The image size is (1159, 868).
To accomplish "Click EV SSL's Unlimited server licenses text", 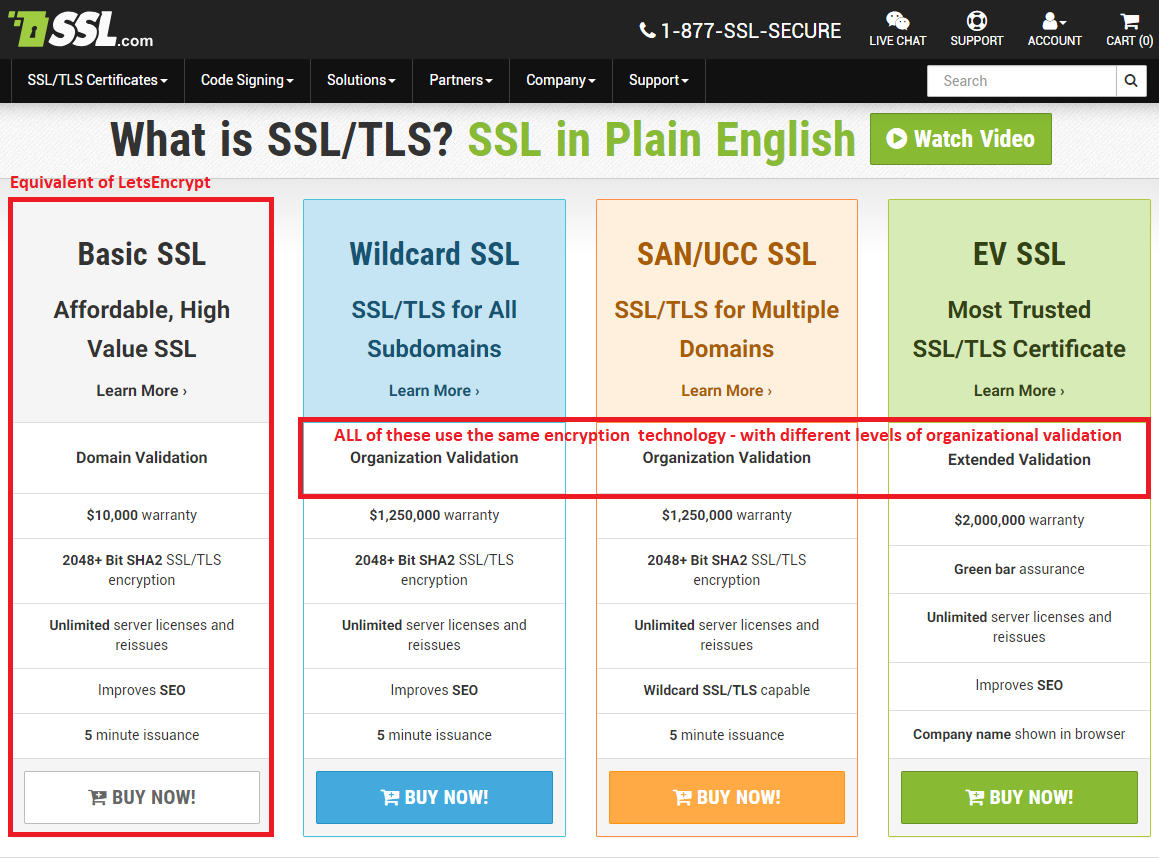I will click(x=1019, y=627).
